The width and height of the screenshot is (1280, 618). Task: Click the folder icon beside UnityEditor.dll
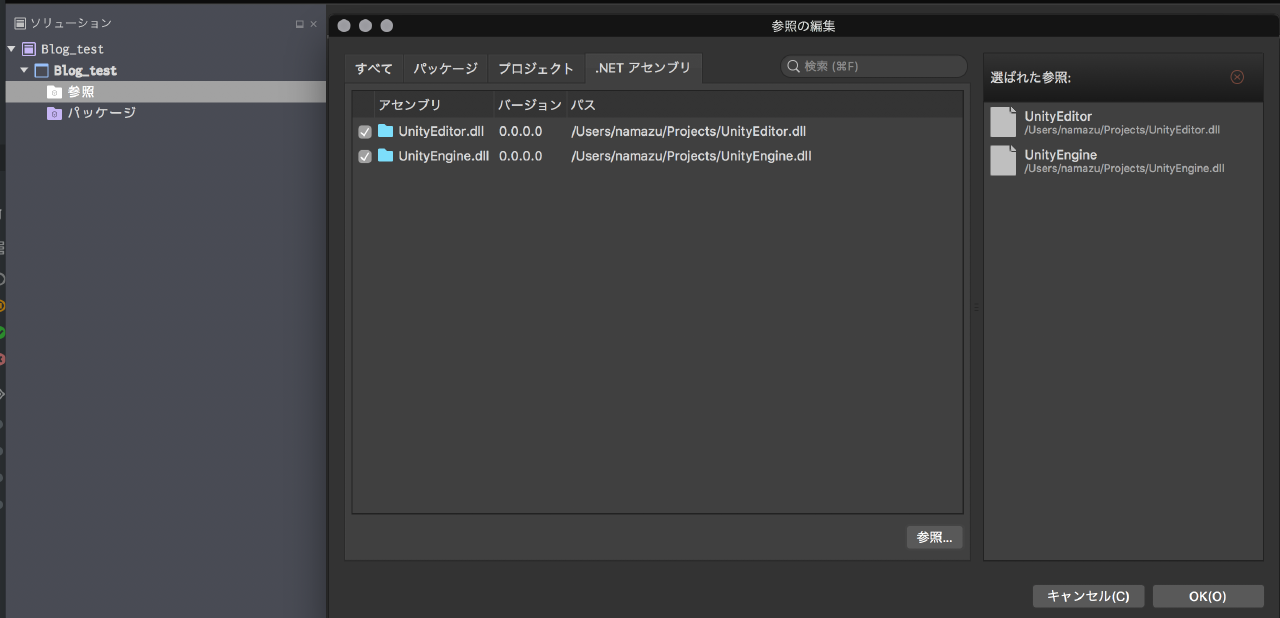point(386,131)
